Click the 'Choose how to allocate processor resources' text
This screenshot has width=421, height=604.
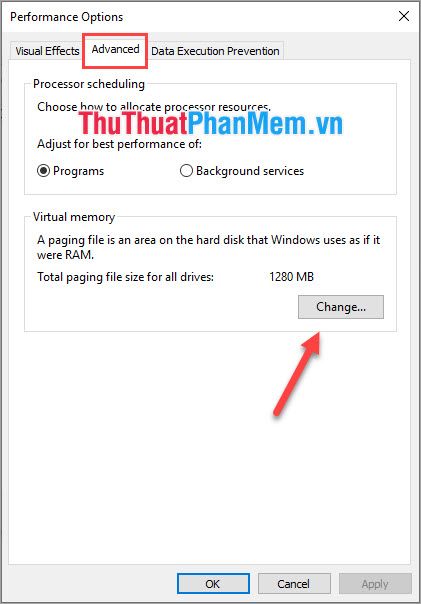[x=154, y=106]
